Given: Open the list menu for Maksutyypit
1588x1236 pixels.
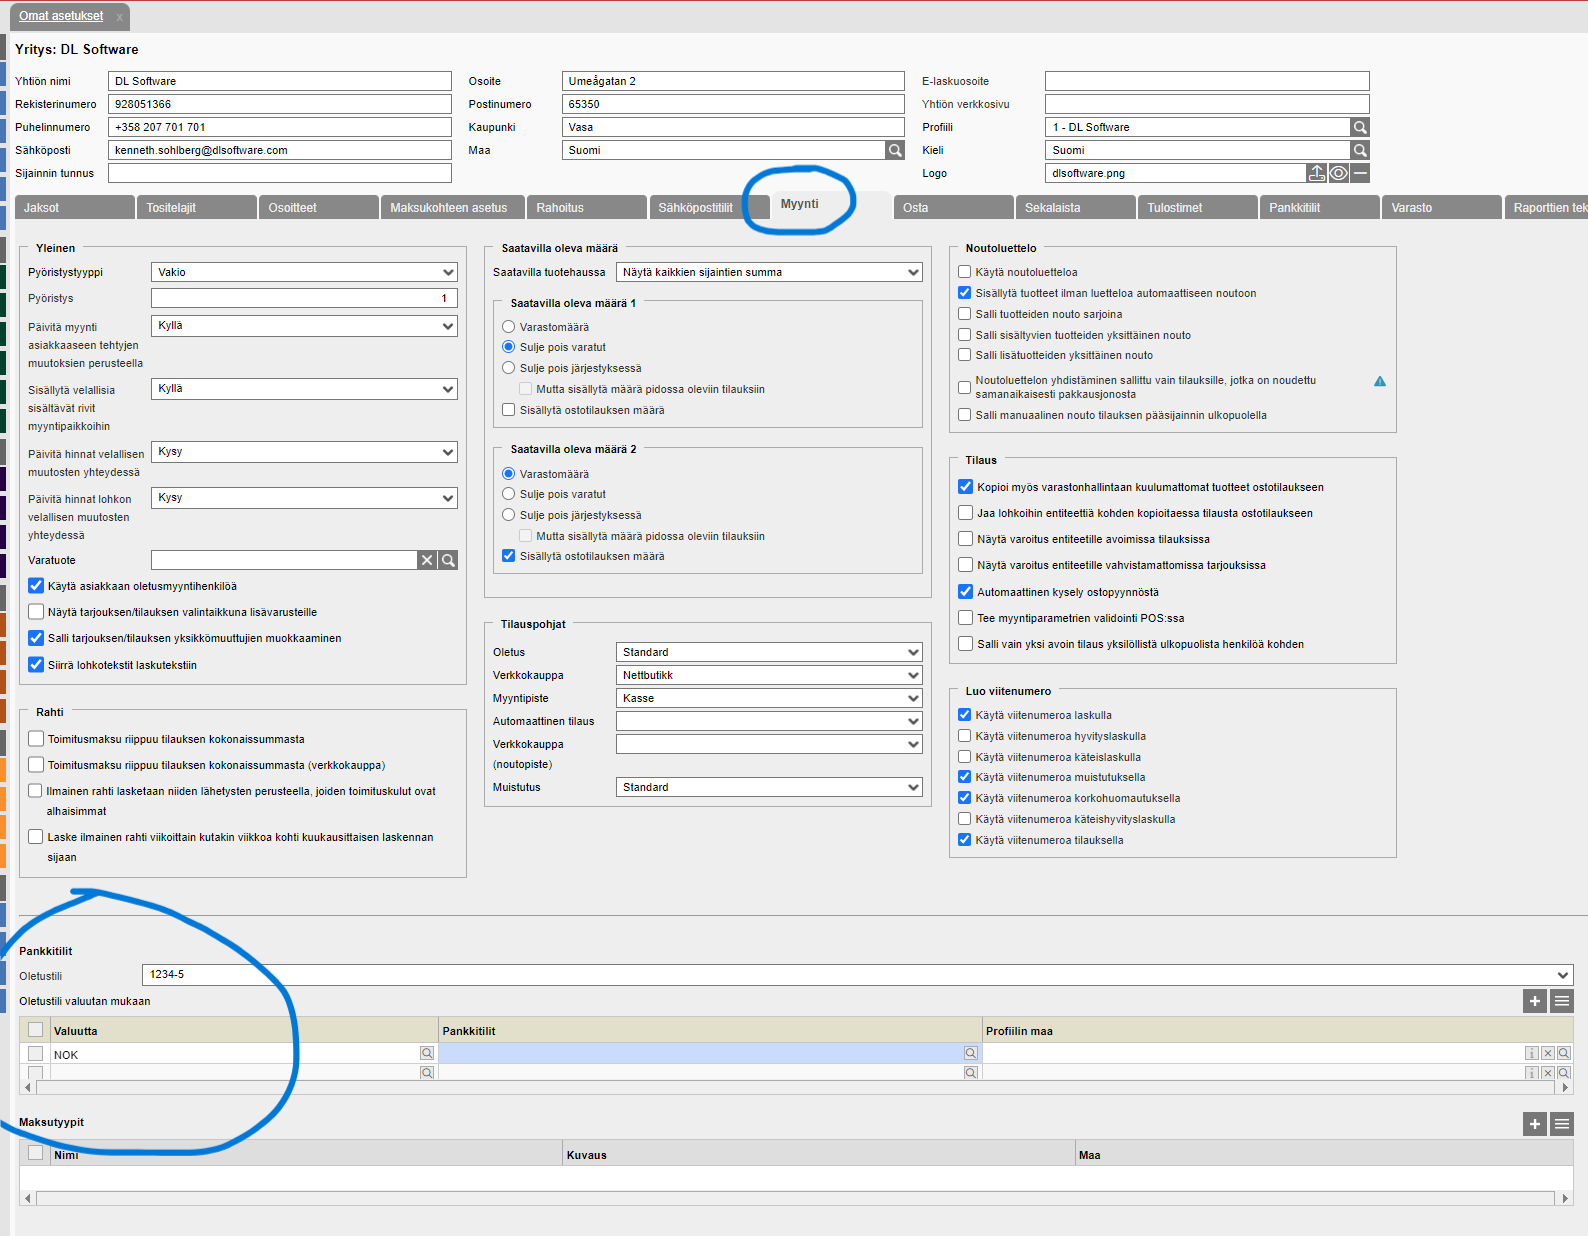Looking at the screenshot, I should pos(1562,1124).
